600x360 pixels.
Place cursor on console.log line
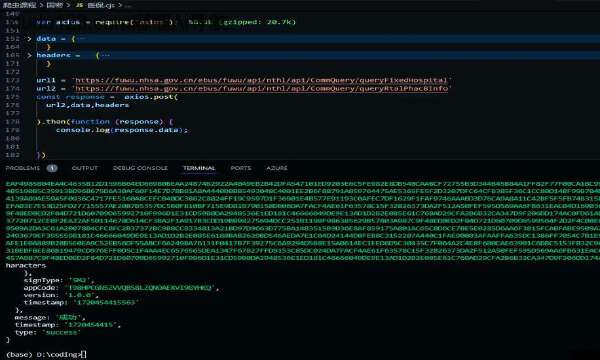[122, 130]
